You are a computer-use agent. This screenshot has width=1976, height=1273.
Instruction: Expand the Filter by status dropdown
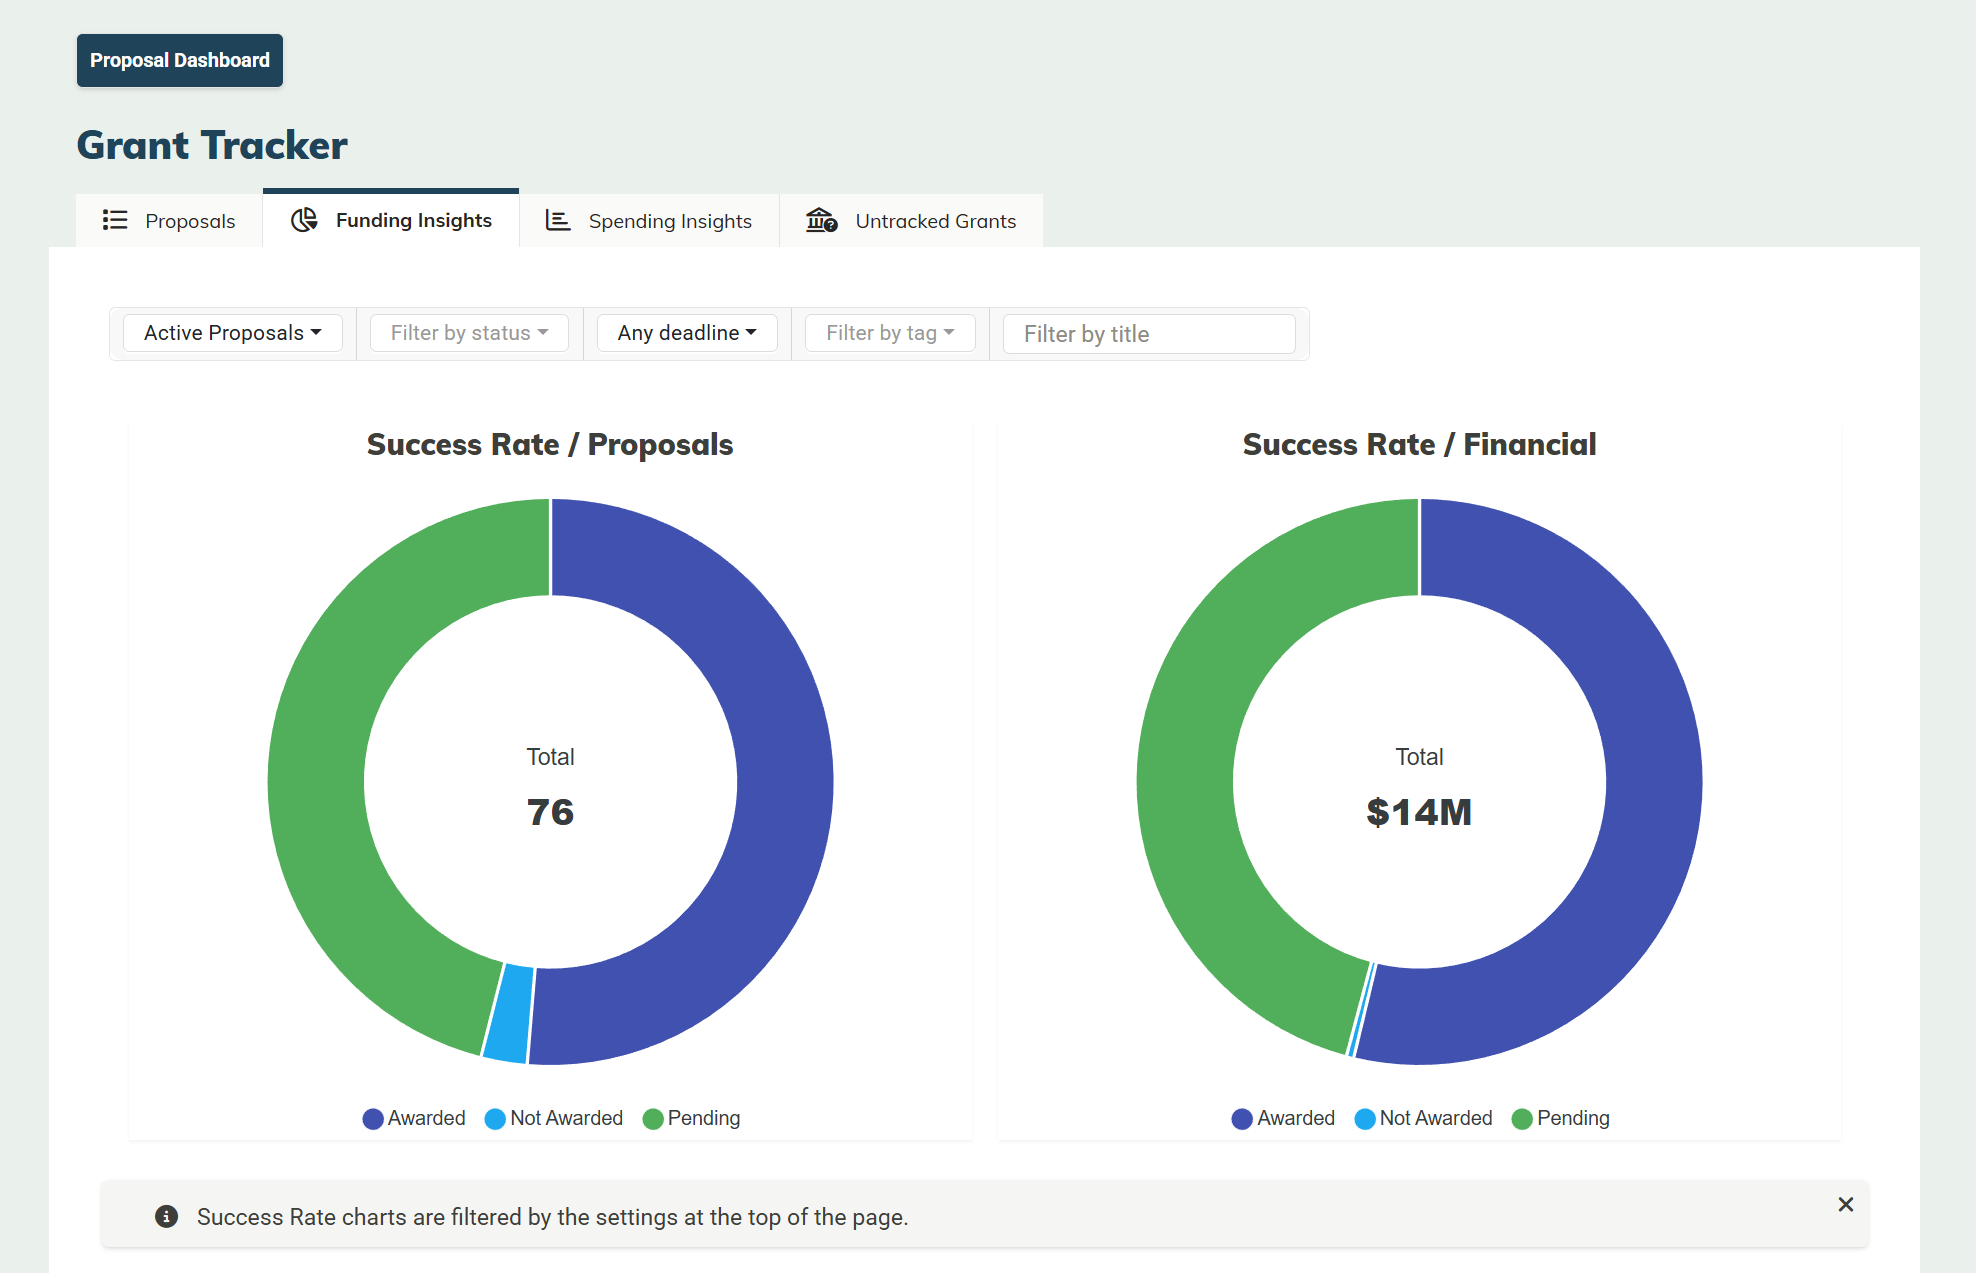[469, 333]
